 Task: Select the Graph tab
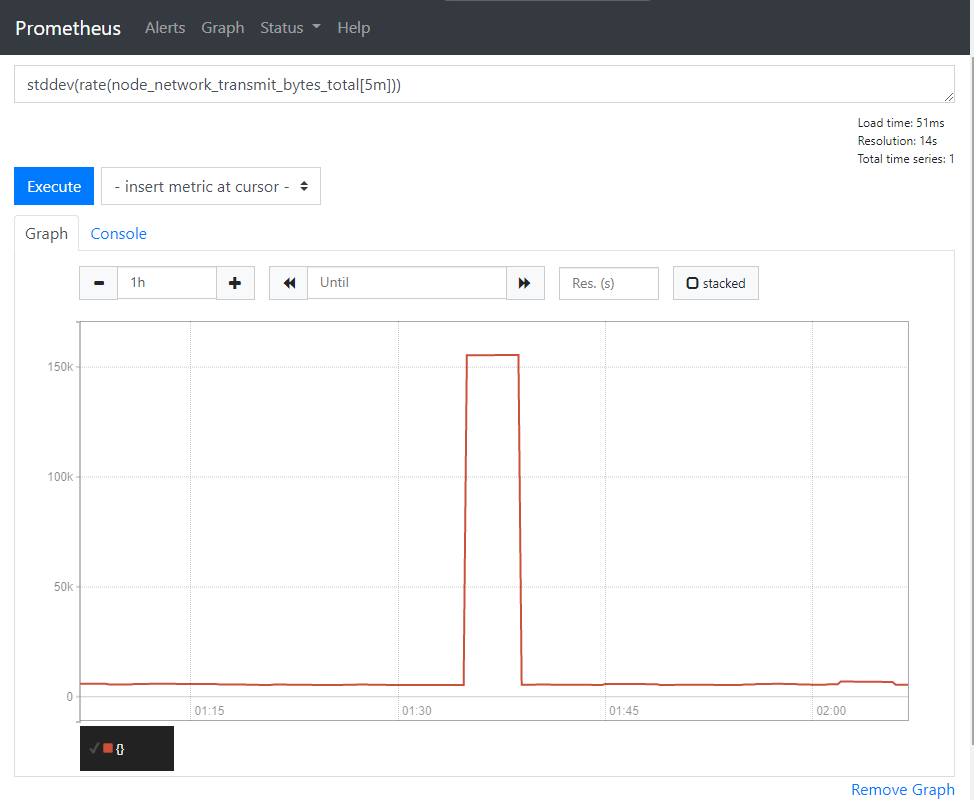click(x=46, y=233)
